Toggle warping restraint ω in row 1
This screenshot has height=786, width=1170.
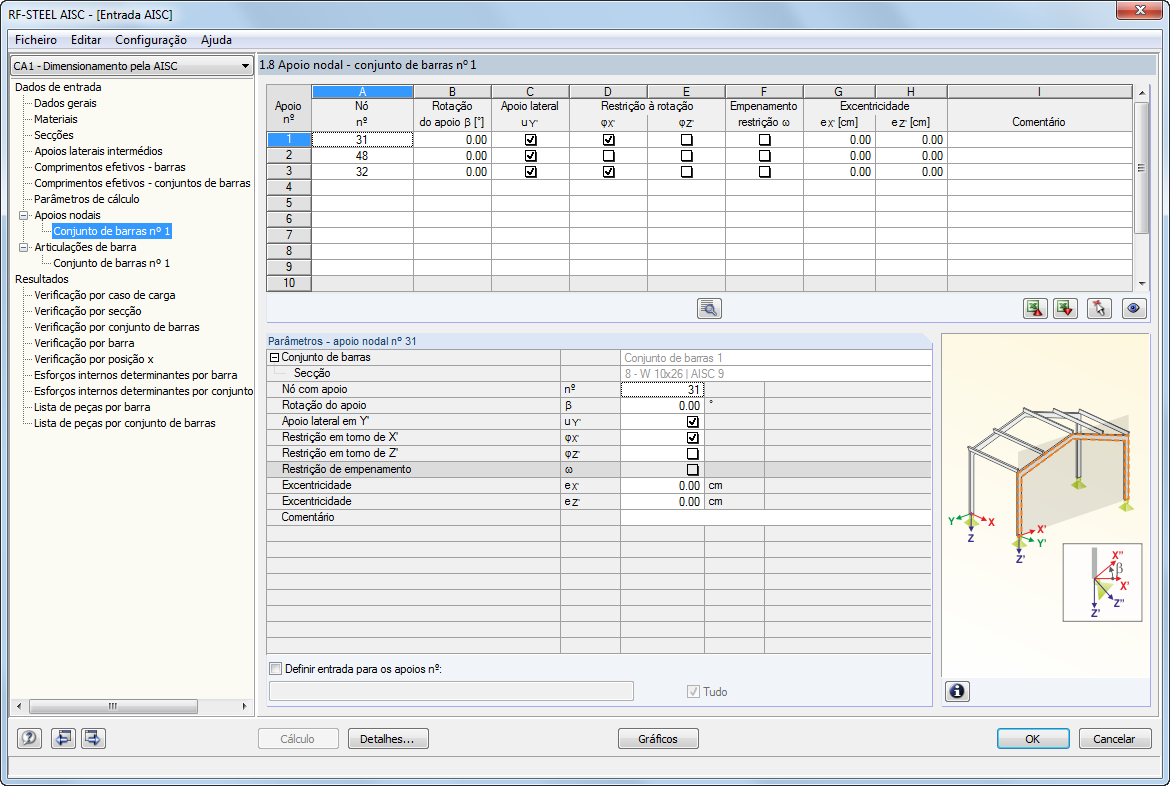(764, 140)
